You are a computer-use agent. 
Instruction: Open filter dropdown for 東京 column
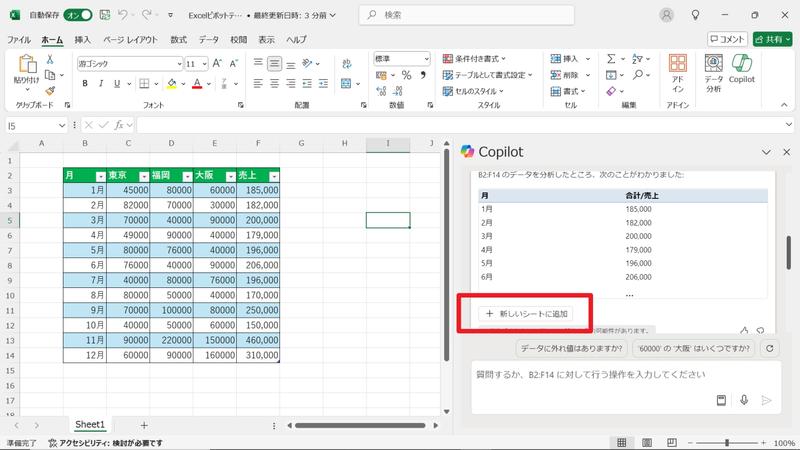tap(144, 176)
